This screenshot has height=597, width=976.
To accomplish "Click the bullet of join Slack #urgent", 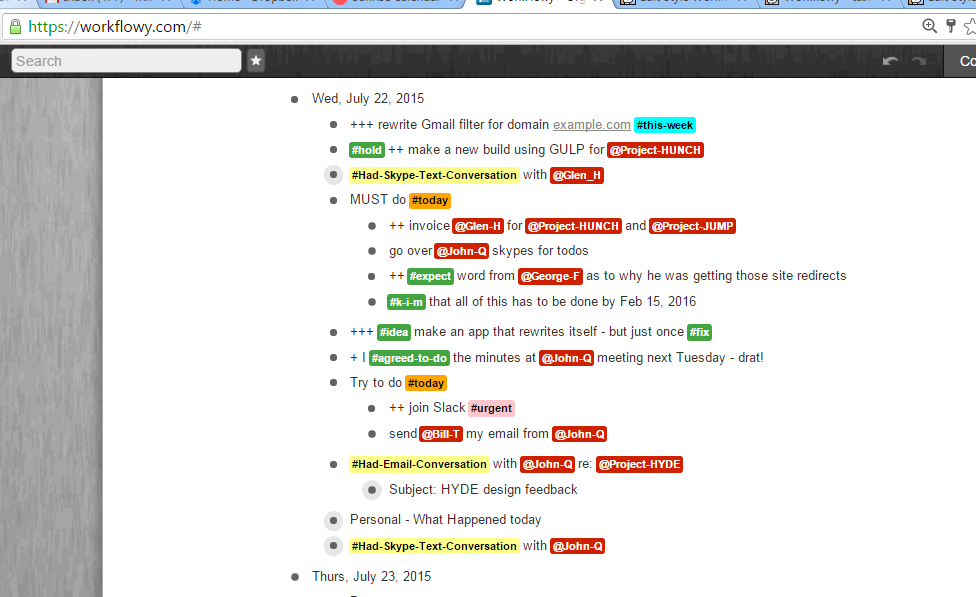I will [372, 408].
